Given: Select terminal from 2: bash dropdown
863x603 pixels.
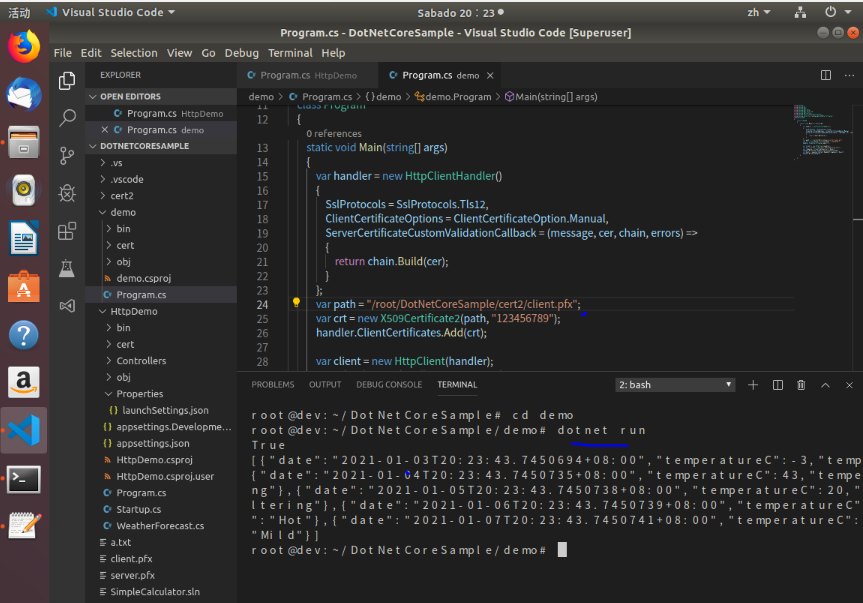Looking at the screenshot, I should coord(675,385).
